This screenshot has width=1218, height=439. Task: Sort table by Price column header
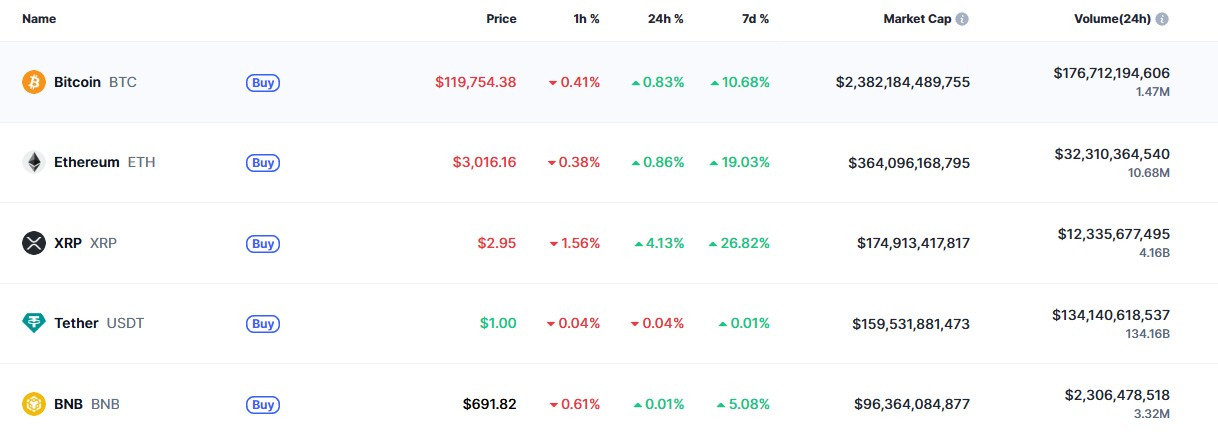(501, 19)
